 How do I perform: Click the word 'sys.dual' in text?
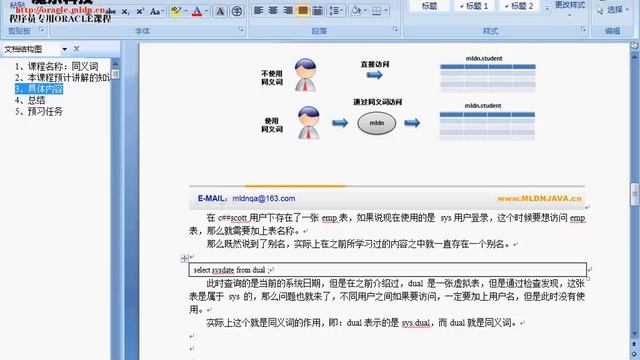point(416,323)
